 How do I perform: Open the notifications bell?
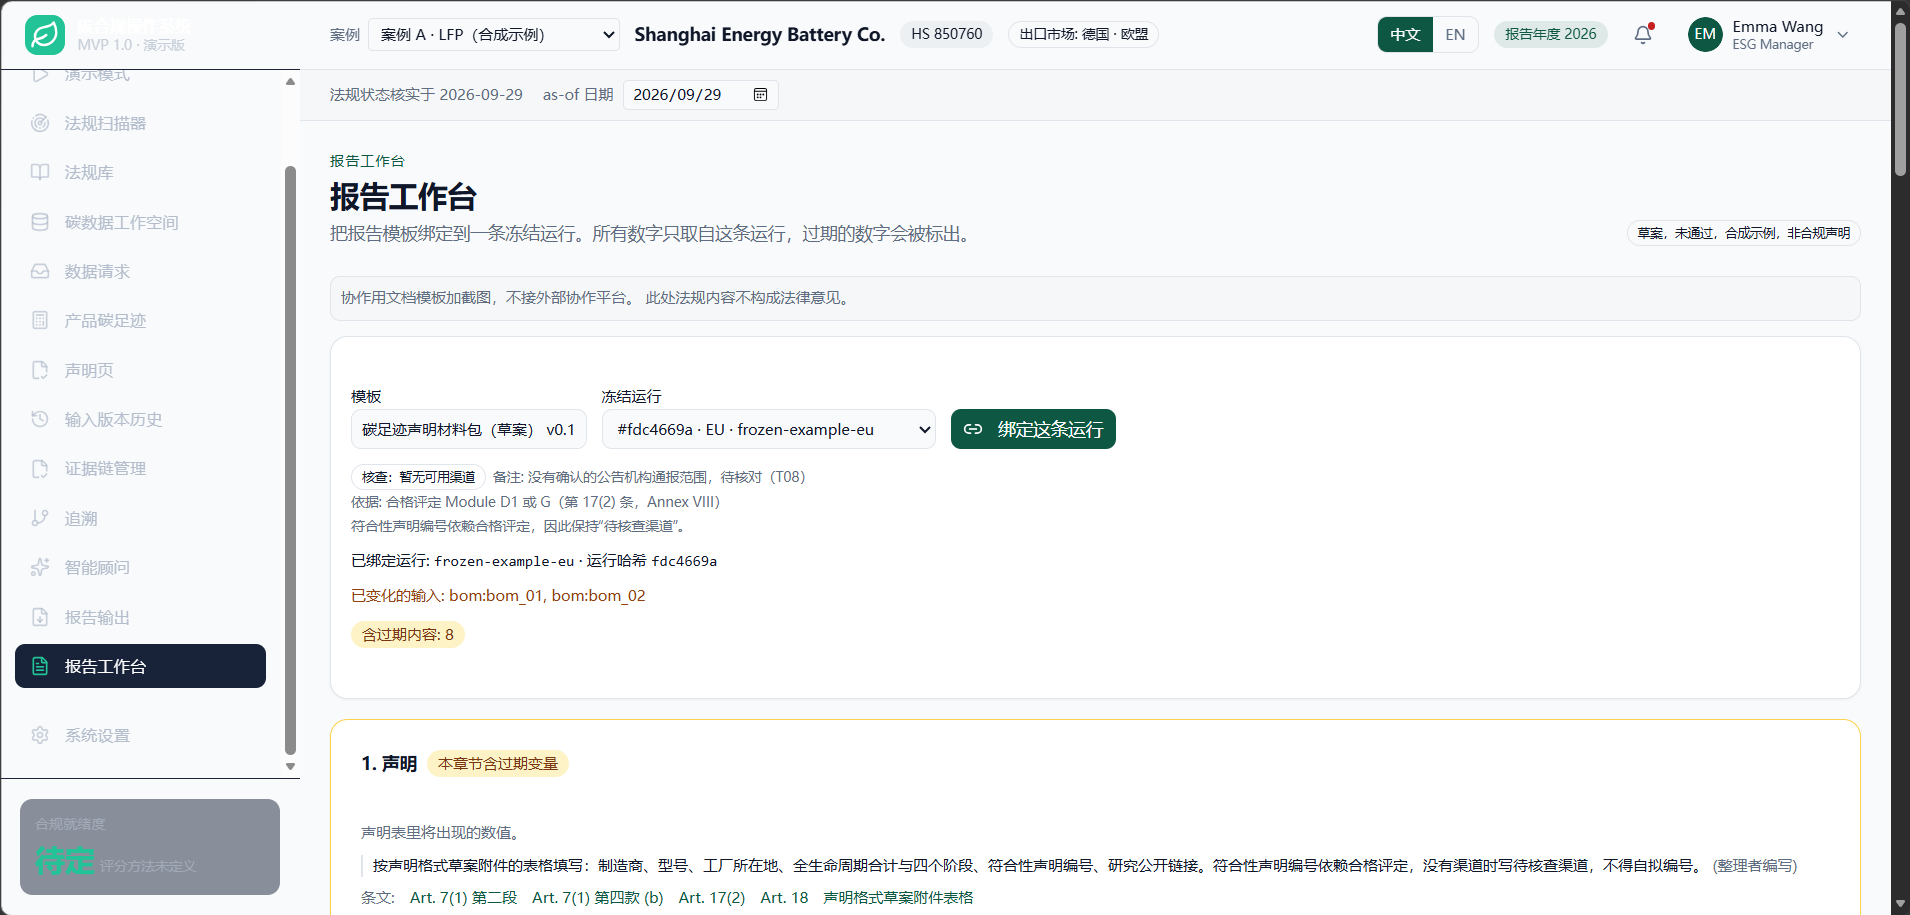[x=1643, y=34]
